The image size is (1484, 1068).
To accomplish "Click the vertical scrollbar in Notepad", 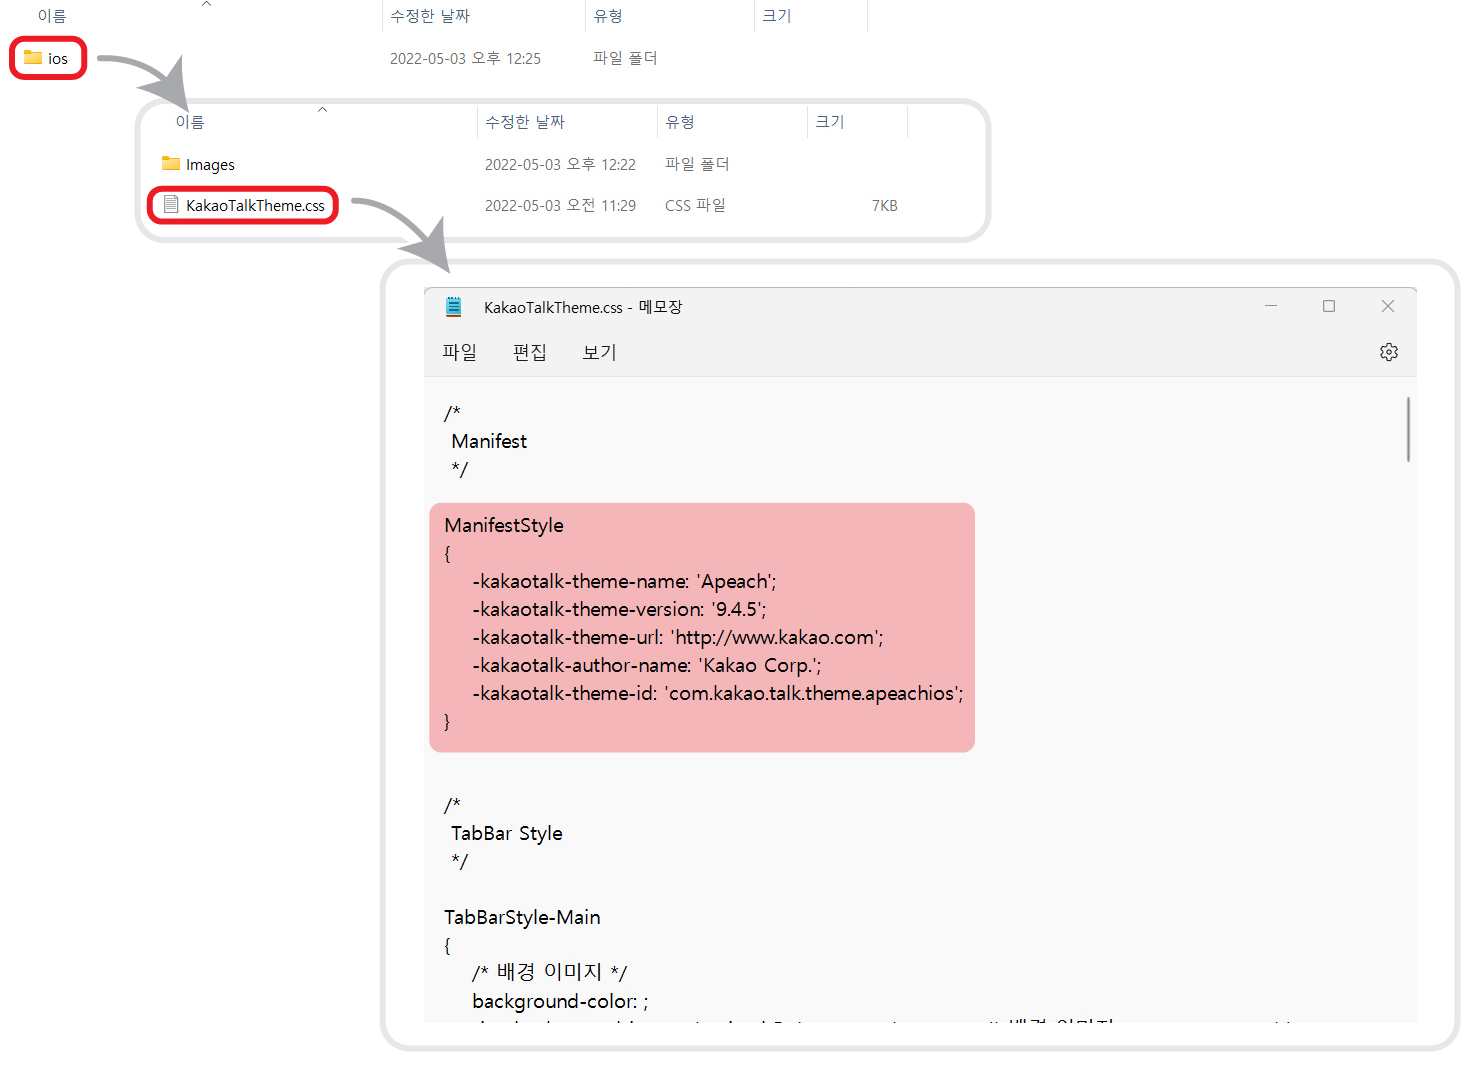I will [x=1407, y=430].
